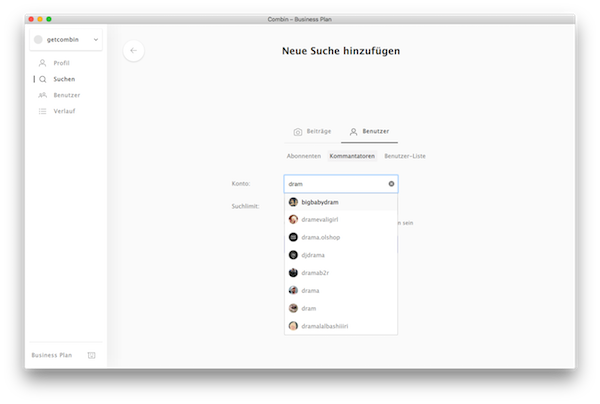This screenshot has width=600, height=404.
Task: Choose drama.olshop from suggestions
Action: click(x=341, y=237)
